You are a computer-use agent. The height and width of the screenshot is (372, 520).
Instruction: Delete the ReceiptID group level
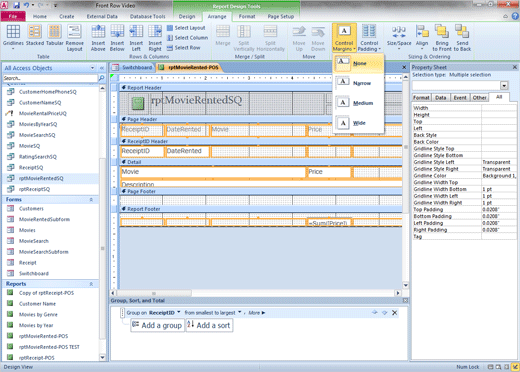pyautogui.click(x=395, y=313)
